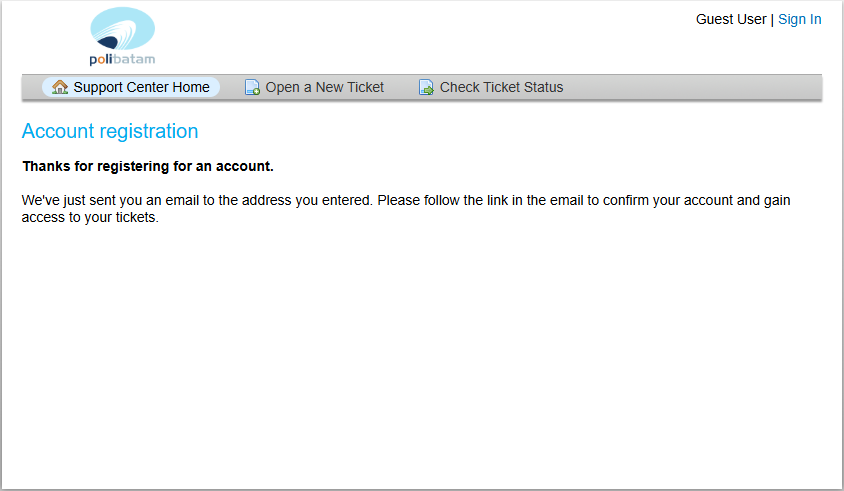Click gray navigation bar gap between Home and New Ticket
Screen dimensions: 844x491
coord(231,87)
